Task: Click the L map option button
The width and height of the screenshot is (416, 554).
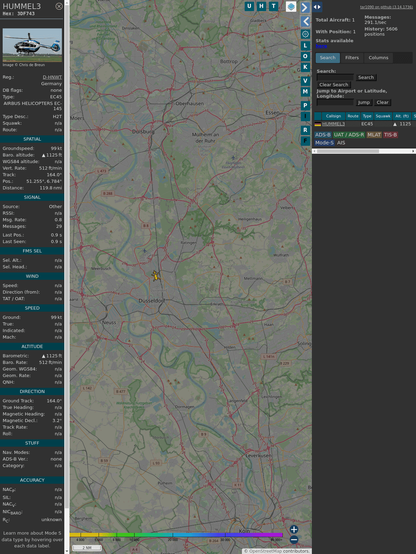Action: click(305, 46)
